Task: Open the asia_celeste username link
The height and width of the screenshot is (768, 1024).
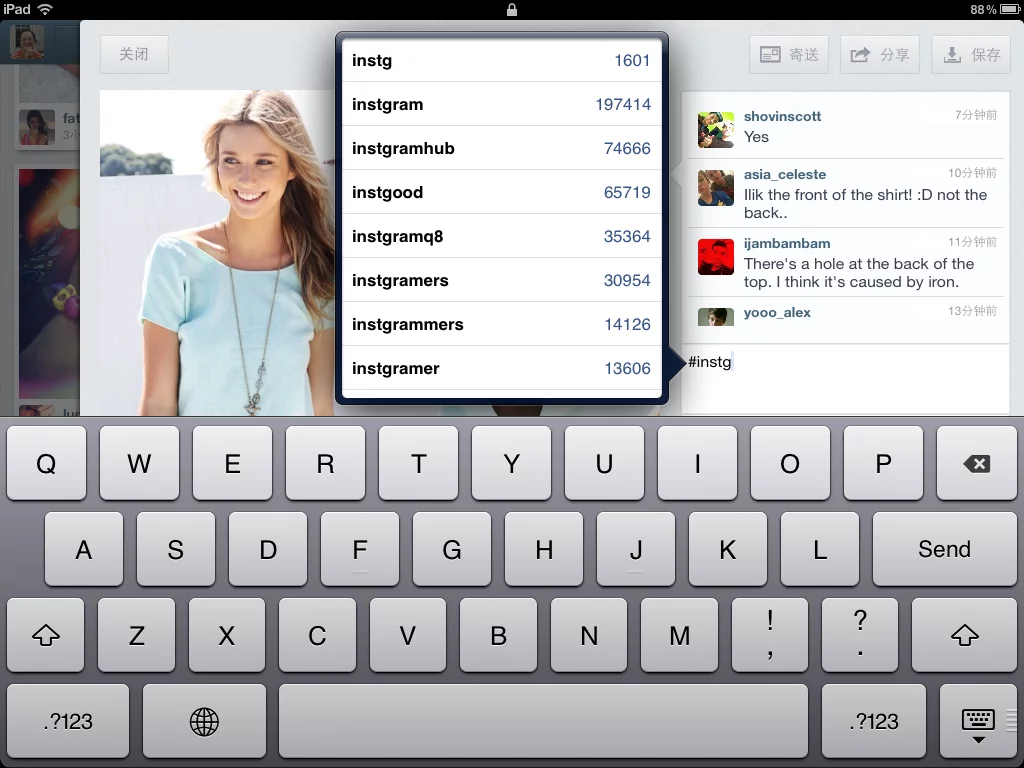Action: click(x=785, y=174)
